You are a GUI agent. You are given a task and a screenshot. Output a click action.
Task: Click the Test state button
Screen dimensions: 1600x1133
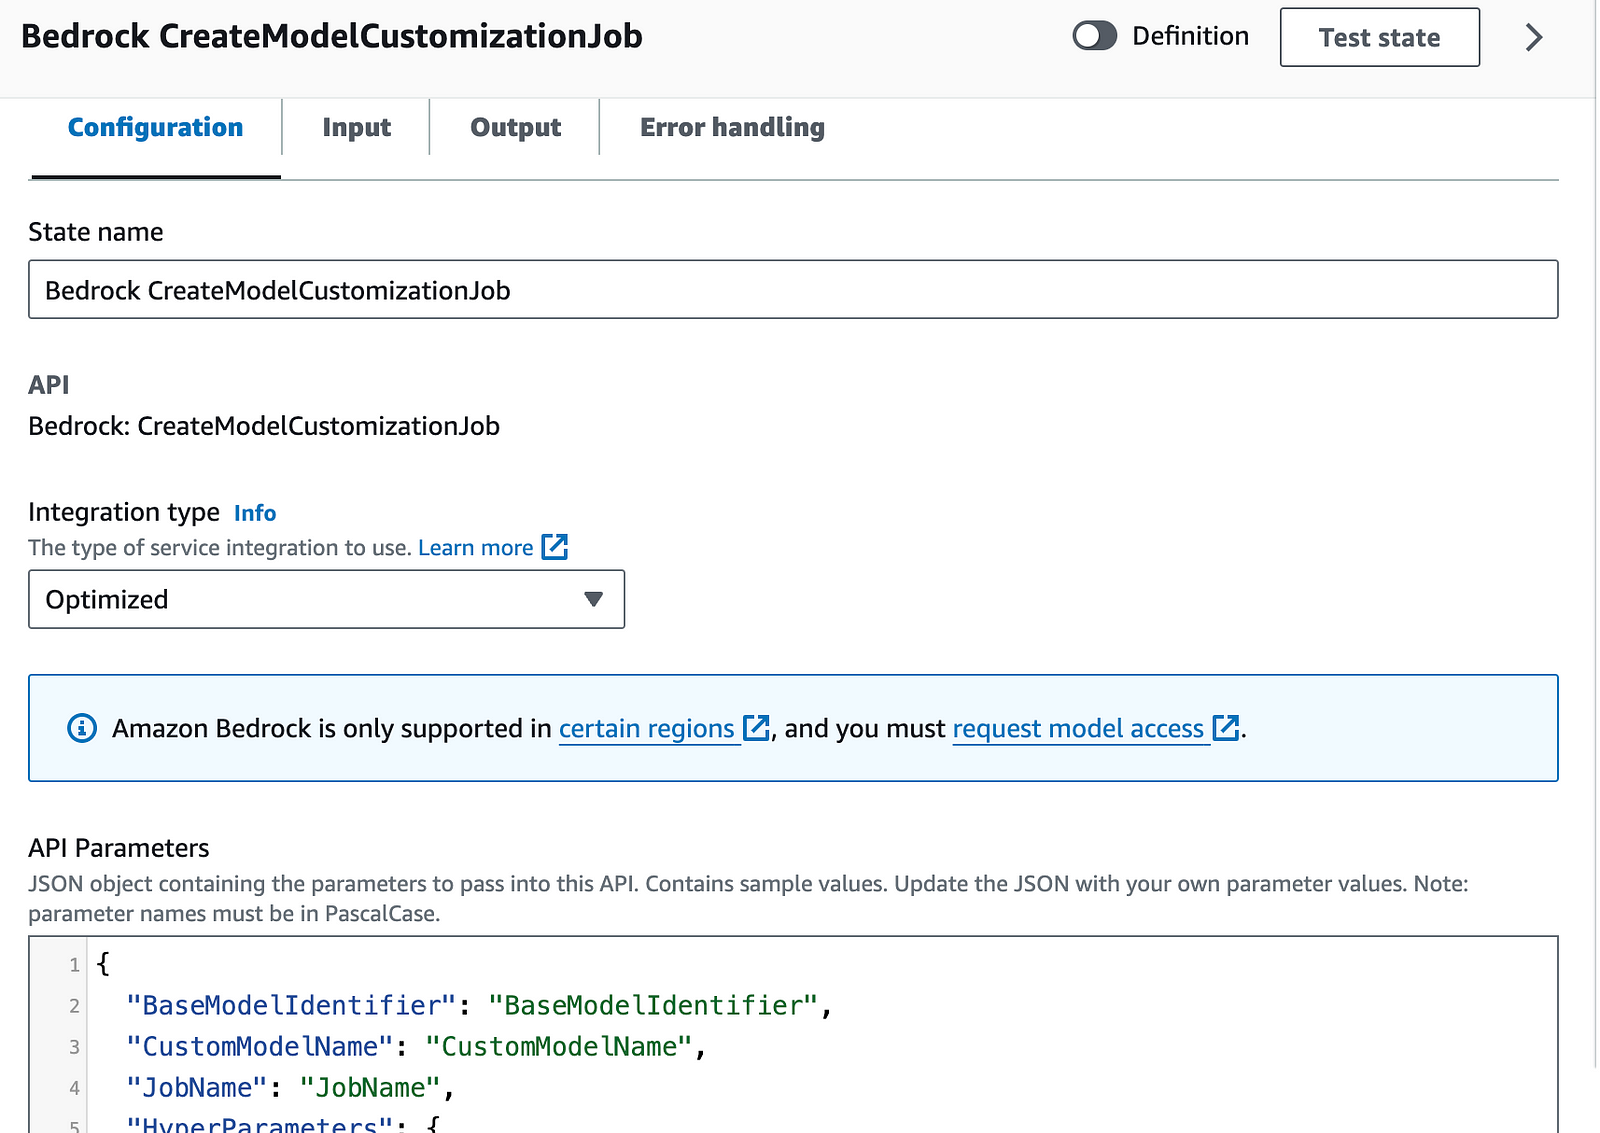pyautogui.click(x=1379, y=37)
